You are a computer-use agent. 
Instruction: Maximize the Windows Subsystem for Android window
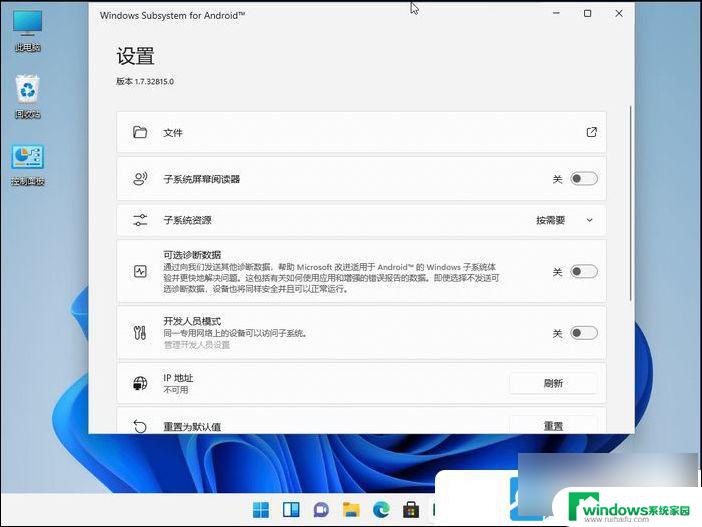587,13
